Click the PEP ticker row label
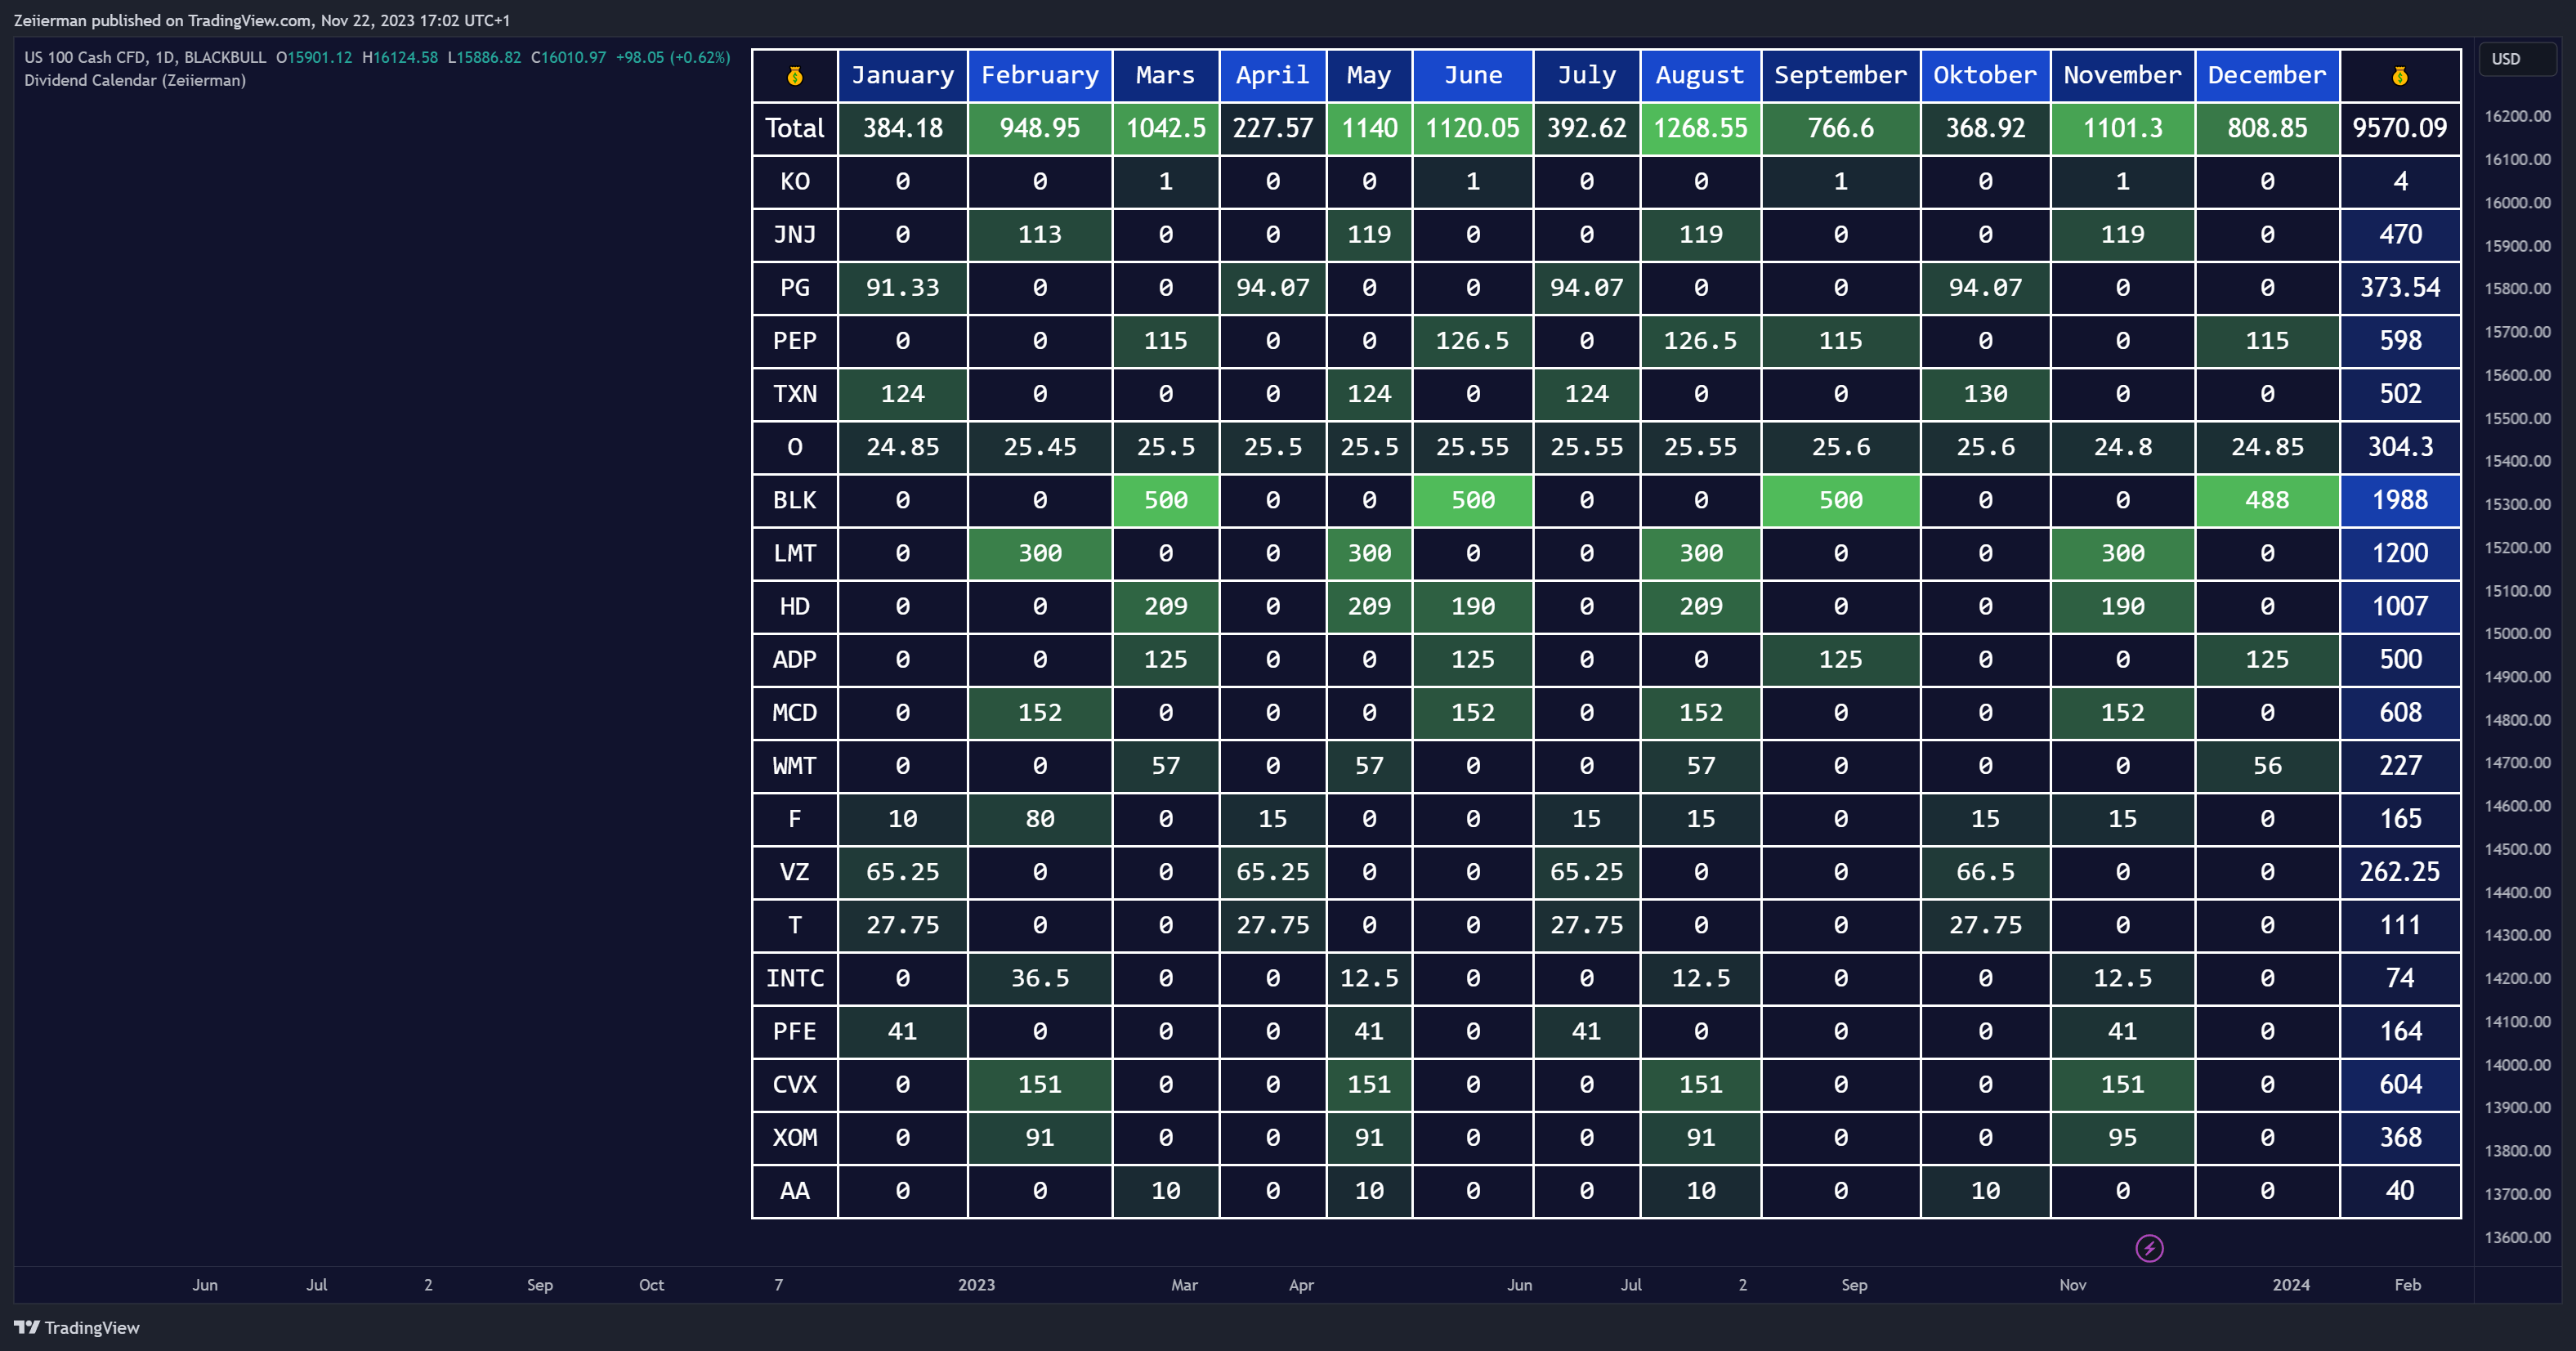The width and height of the screenshot is (2576, 1351). point(795,341)
